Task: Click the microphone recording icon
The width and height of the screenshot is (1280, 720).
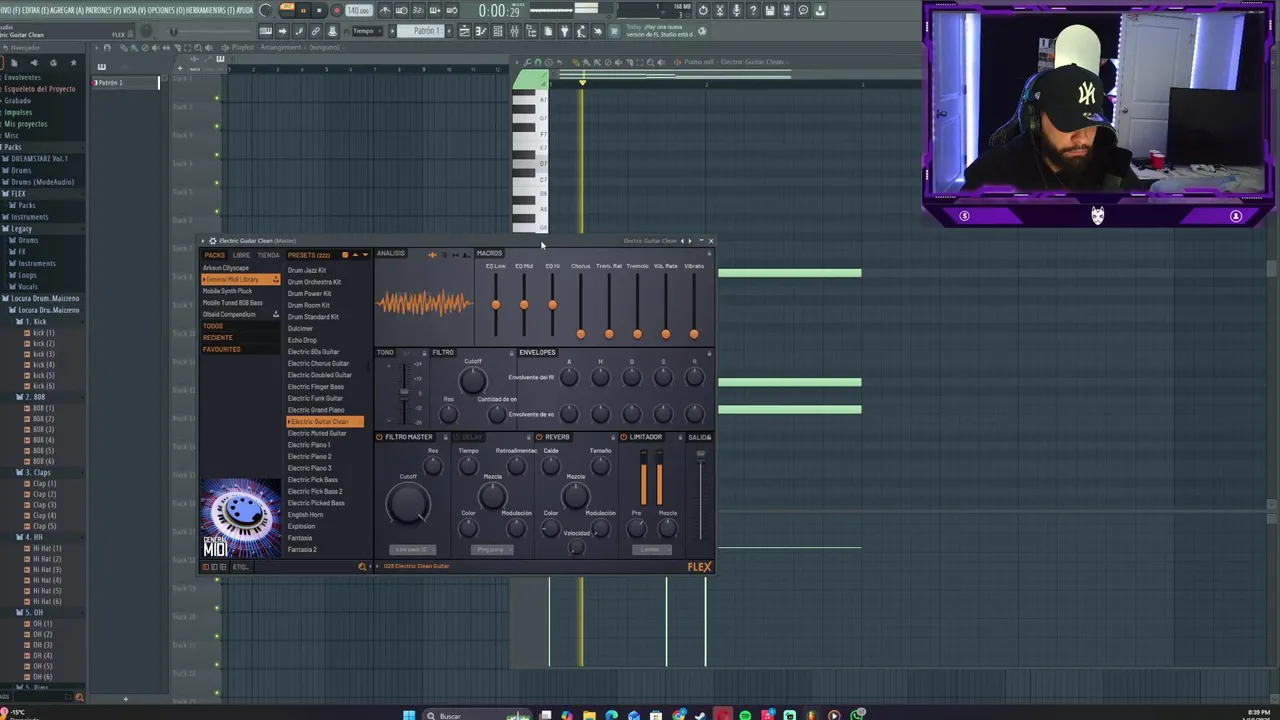Action: pyautogui.click(x=736, y=10)
